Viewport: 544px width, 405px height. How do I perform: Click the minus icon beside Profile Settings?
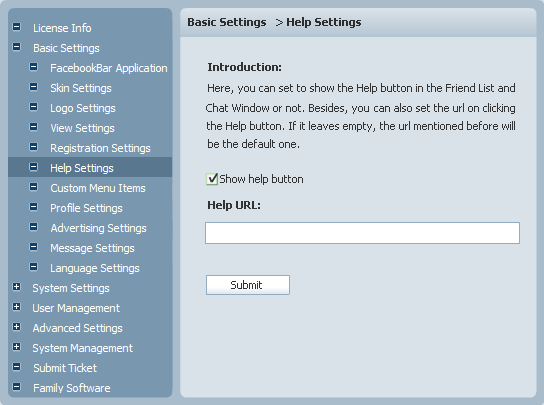point(33,207)
